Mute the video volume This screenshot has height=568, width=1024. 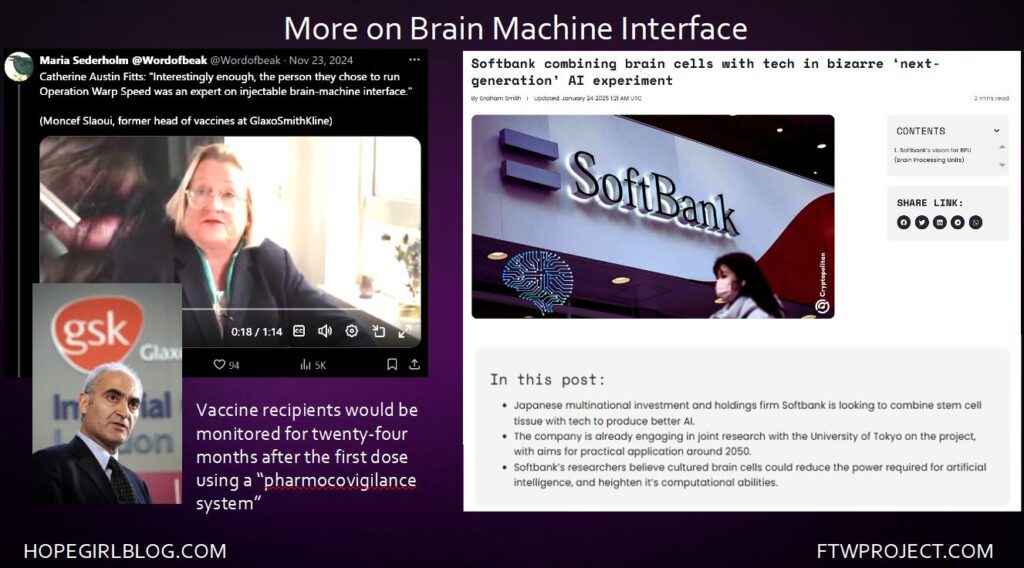(325, 331)
